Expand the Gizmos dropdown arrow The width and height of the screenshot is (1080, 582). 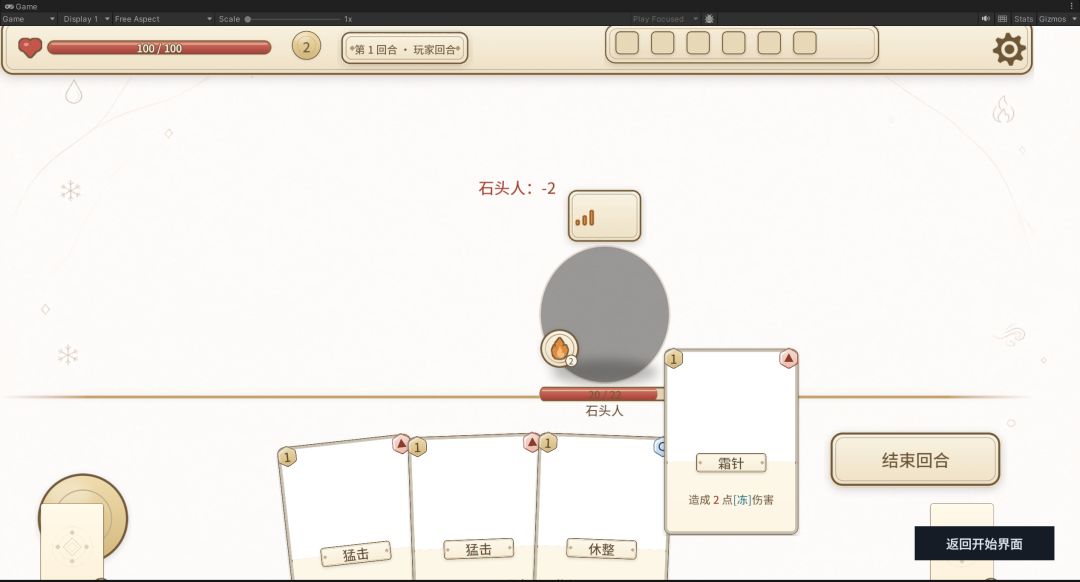pos(1074,19)
